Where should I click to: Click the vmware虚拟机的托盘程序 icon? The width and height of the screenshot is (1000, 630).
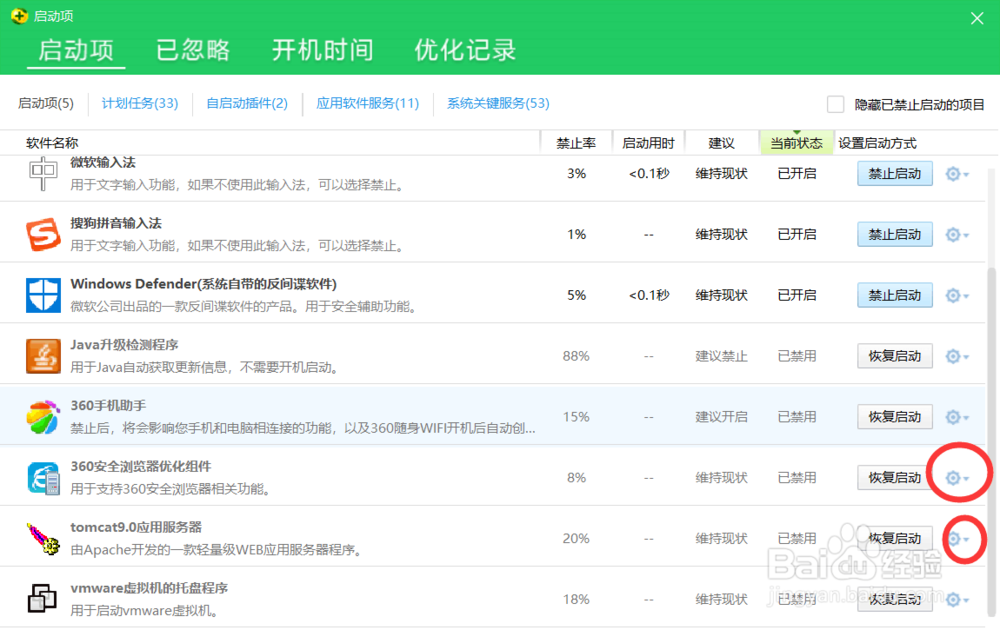pos(43,599)
